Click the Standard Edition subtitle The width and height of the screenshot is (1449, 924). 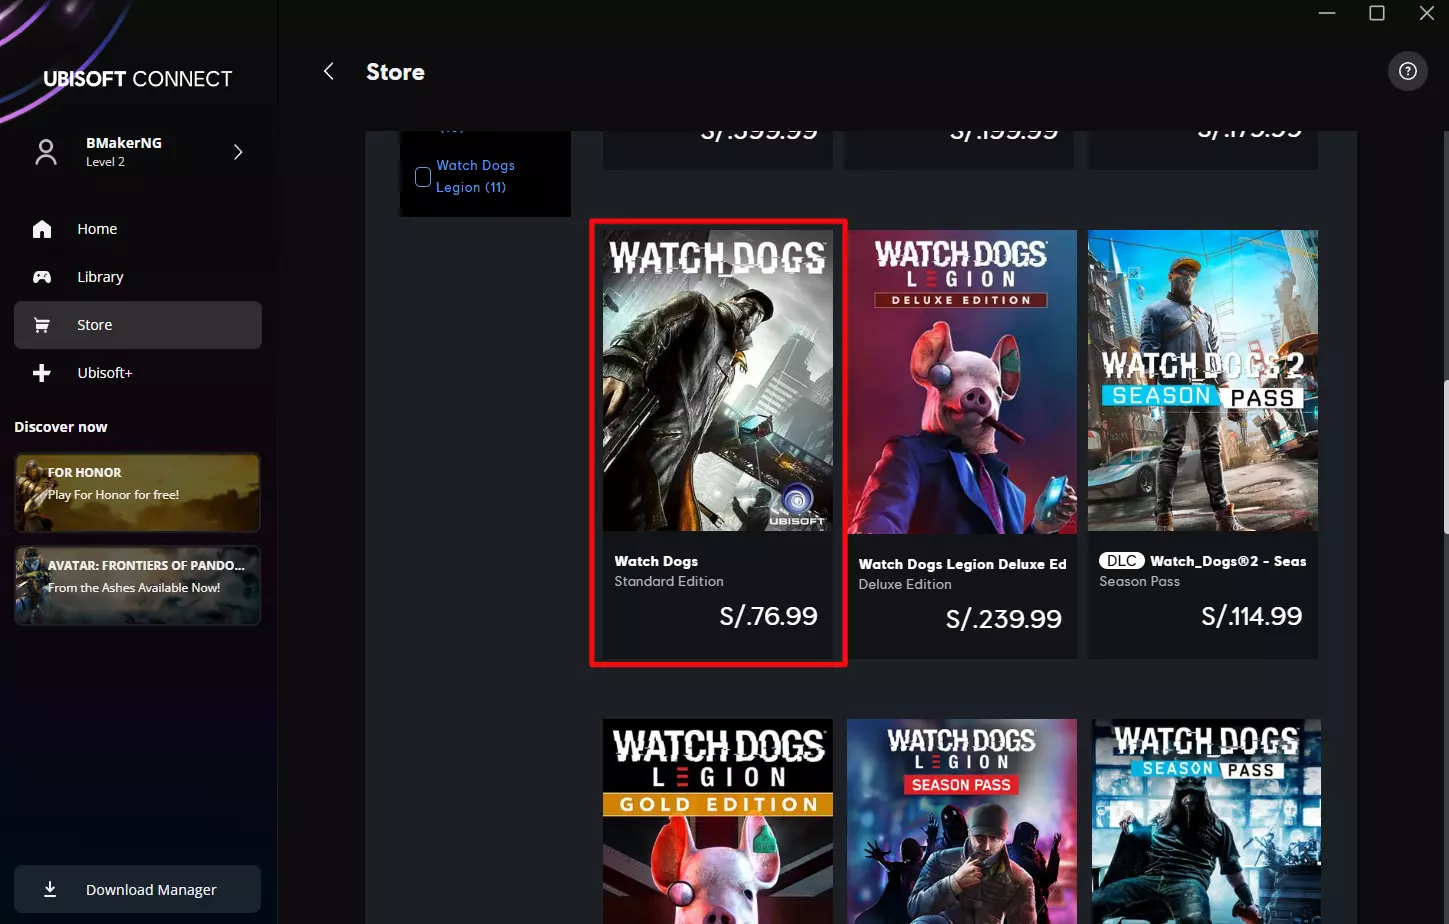point(669,581)
